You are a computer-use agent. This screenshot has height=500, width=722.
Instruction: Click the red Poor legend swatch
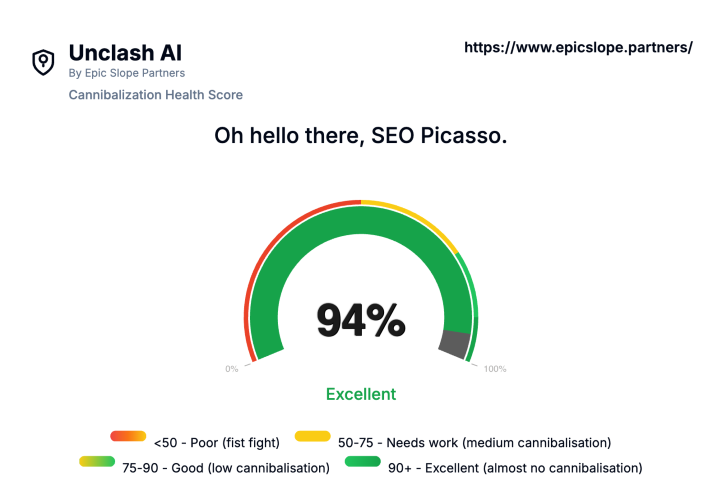click(128, 436)
